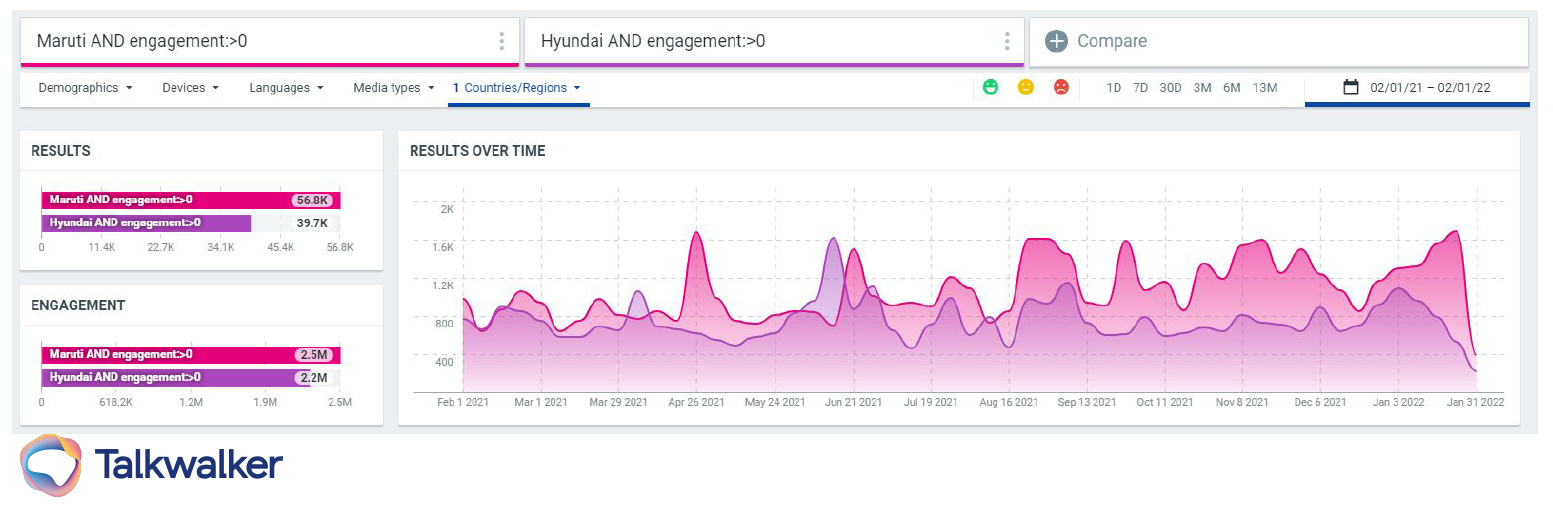Image resolution: width=1553 pixels, height=520 pixels.
Task: Expand the Demographics filter dropdown
Action: click(x=85, y=88)
